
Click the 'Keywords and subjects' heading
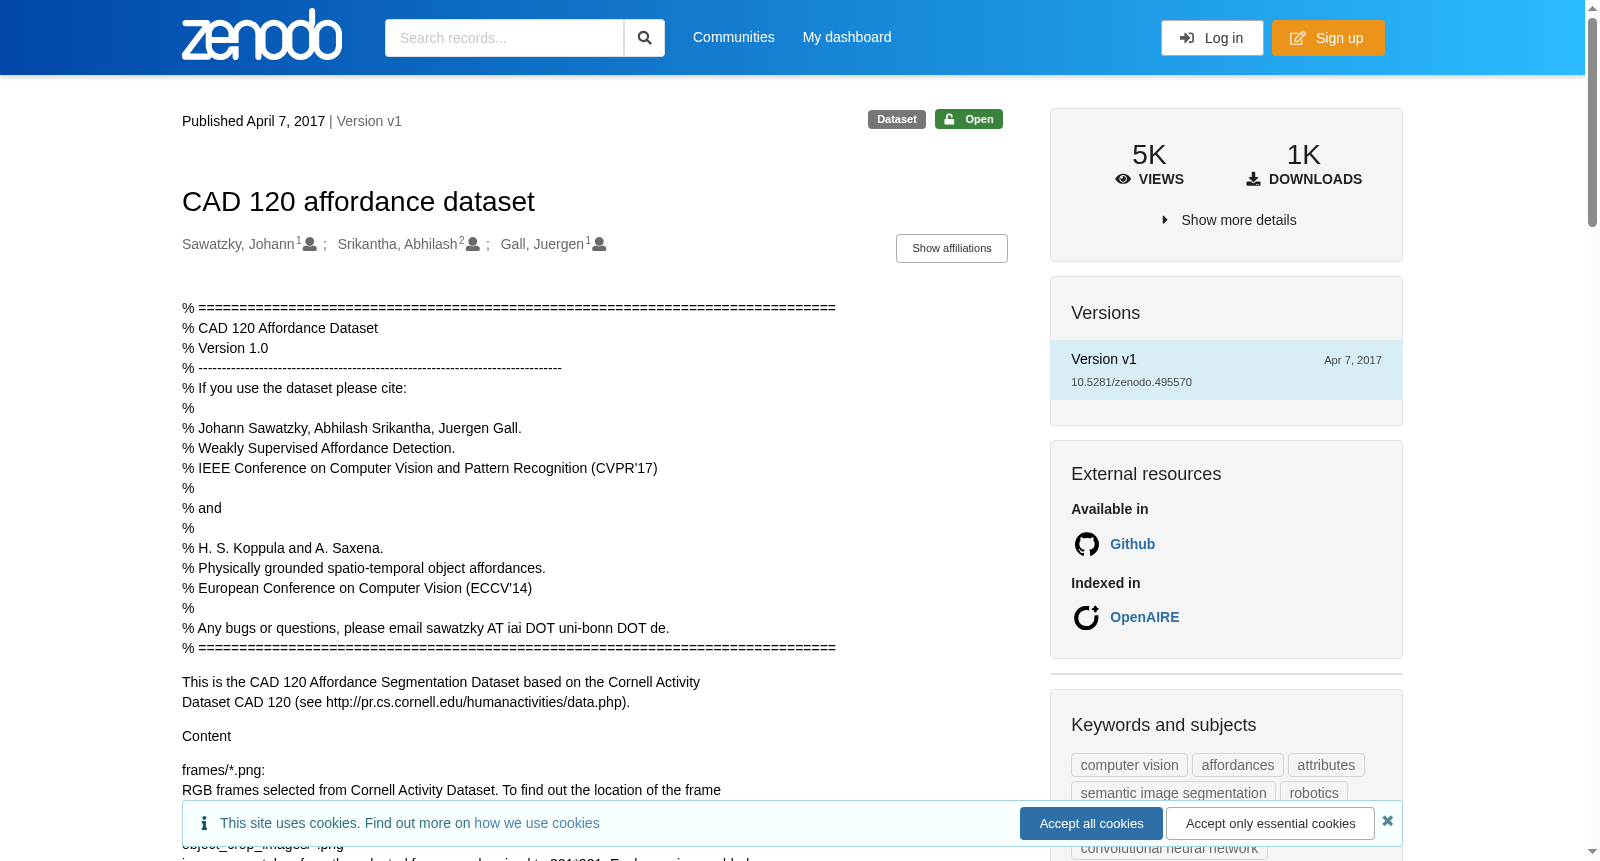click(1163, 725)
